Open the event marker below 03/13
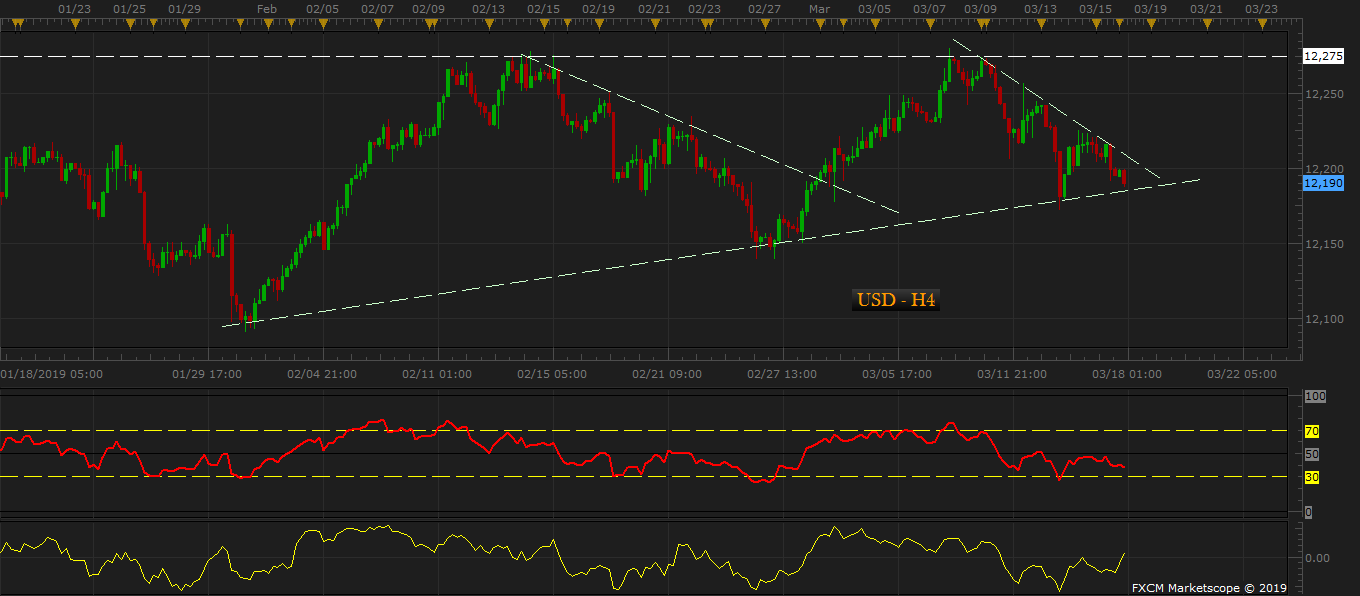 point(1040,26)
